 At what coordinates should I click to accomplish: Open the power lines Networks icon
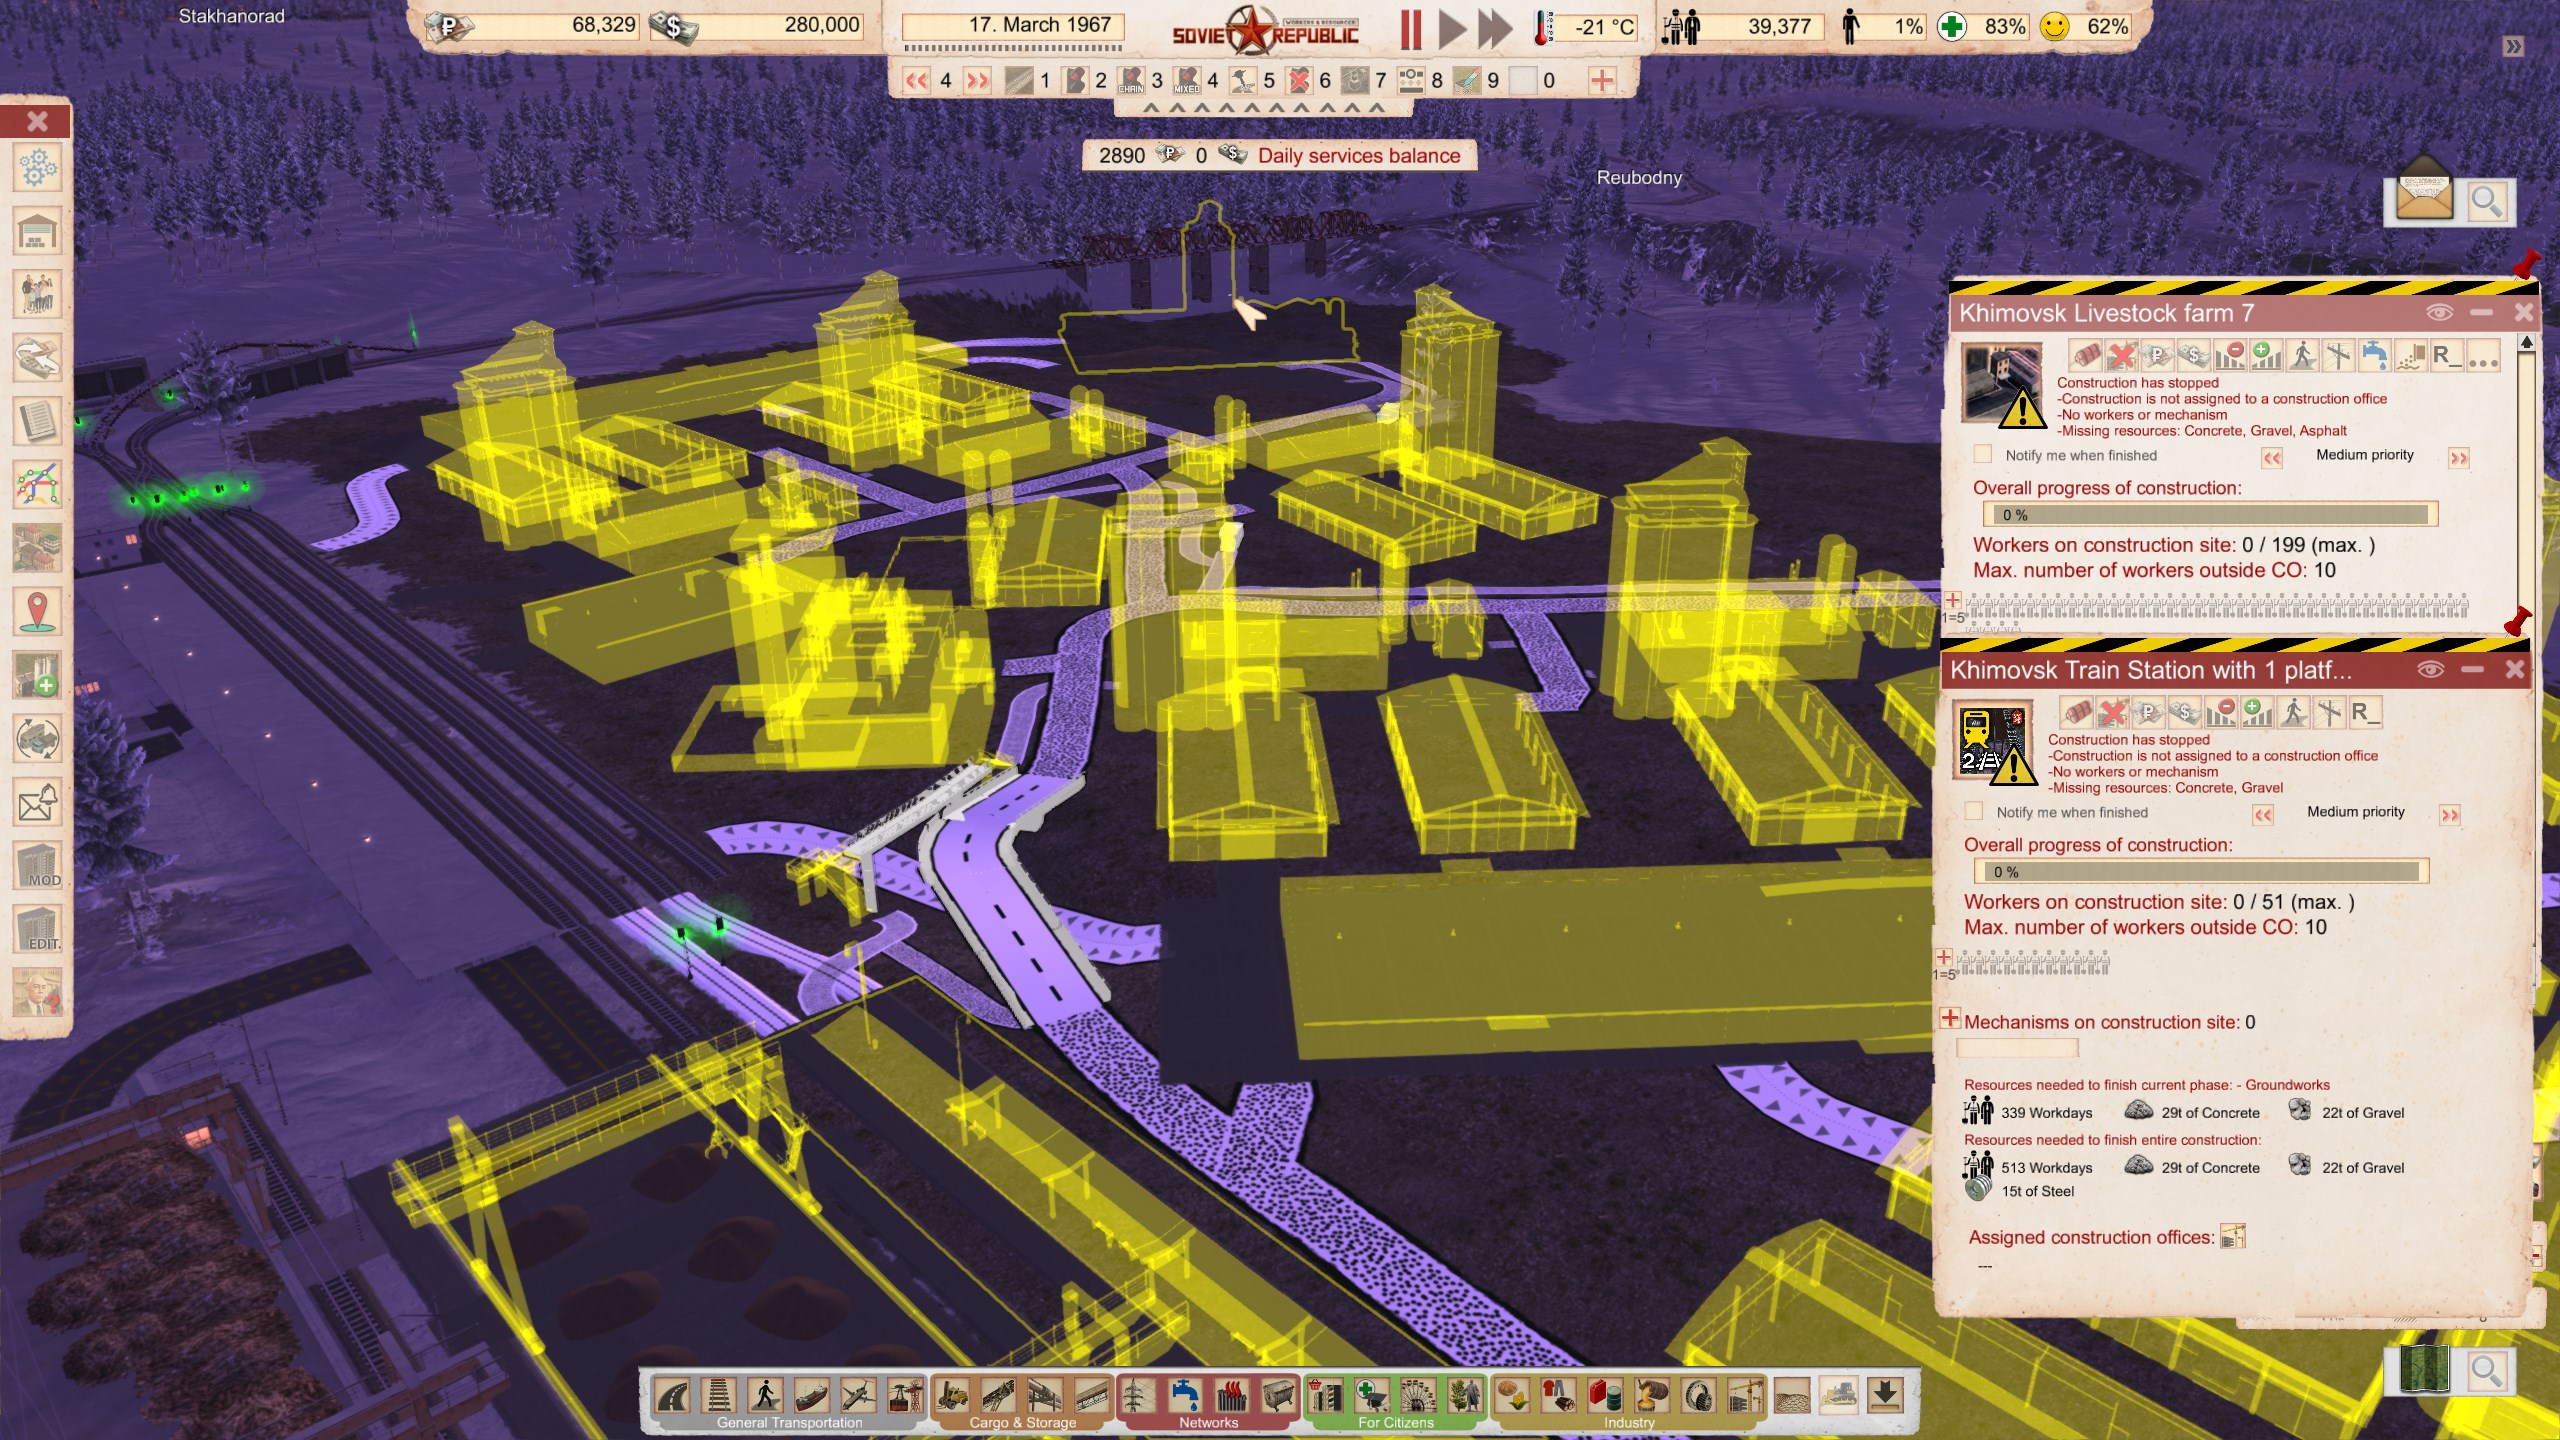[1137, 1395]
